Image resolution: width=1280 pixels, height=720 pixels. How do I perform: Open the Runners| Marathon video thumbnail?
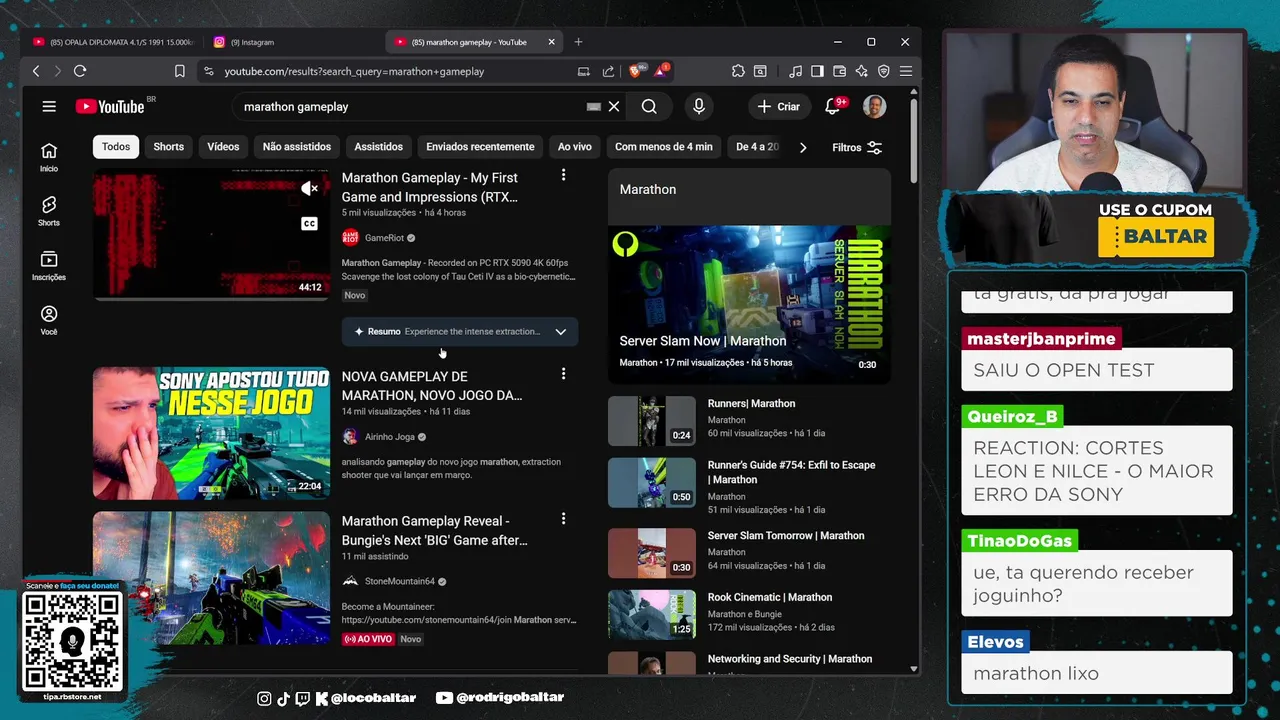pos(652,420)
